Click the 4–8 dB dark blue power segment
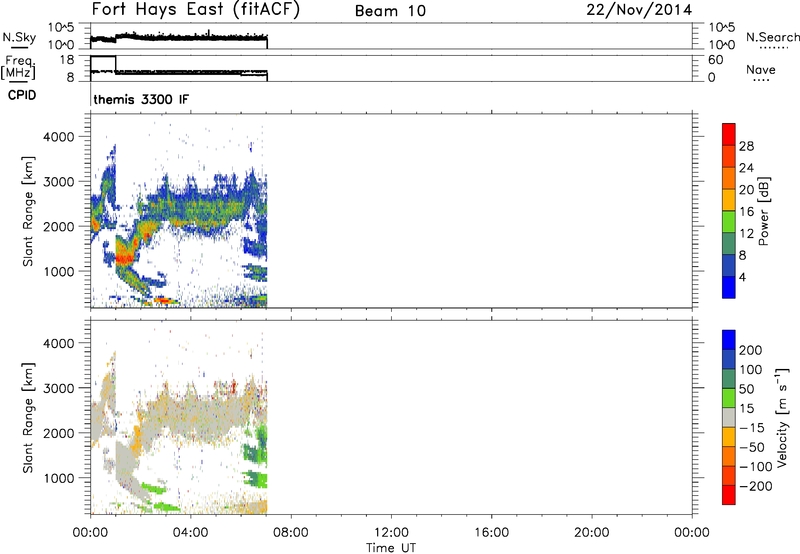 pos(729,265)
